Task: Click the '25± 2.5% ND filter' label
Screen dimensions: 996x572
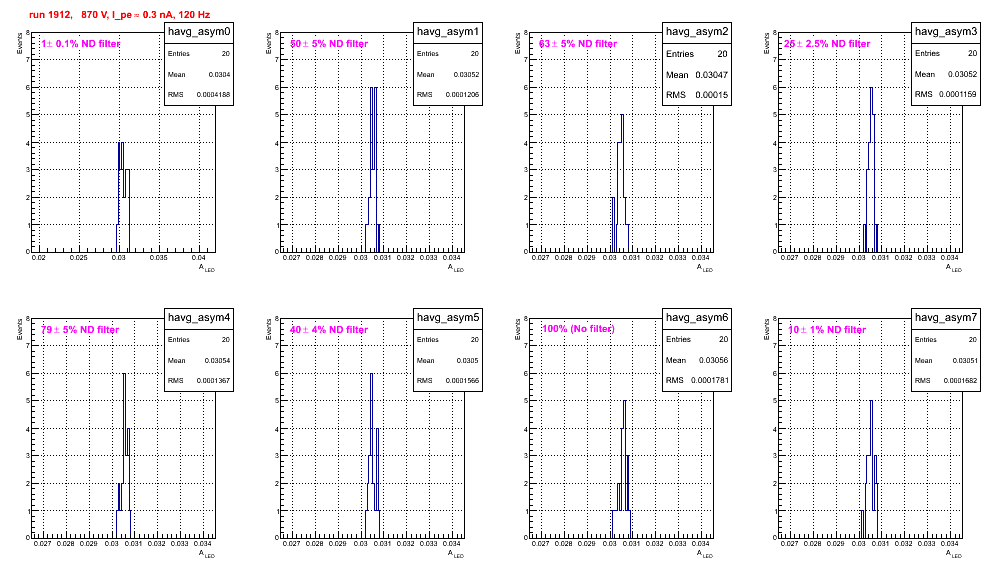Action: coord(827,44)
